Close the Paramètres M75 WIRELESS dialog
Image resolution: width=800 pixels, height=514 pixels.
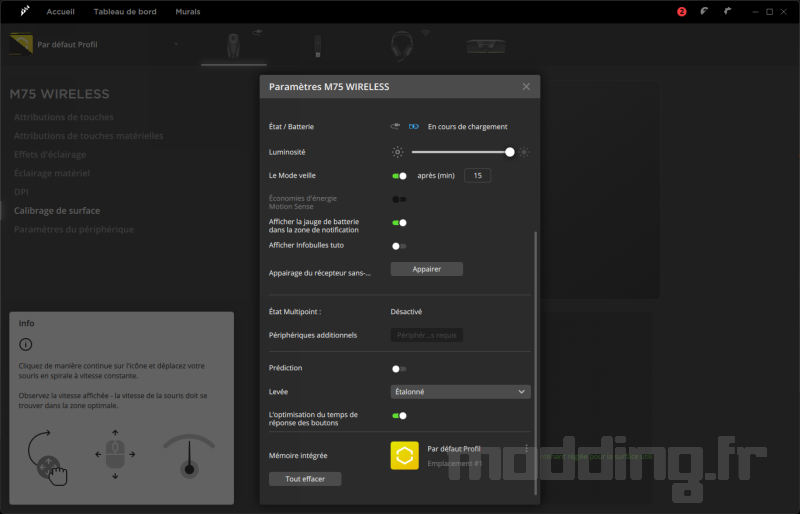coord(526,87)
